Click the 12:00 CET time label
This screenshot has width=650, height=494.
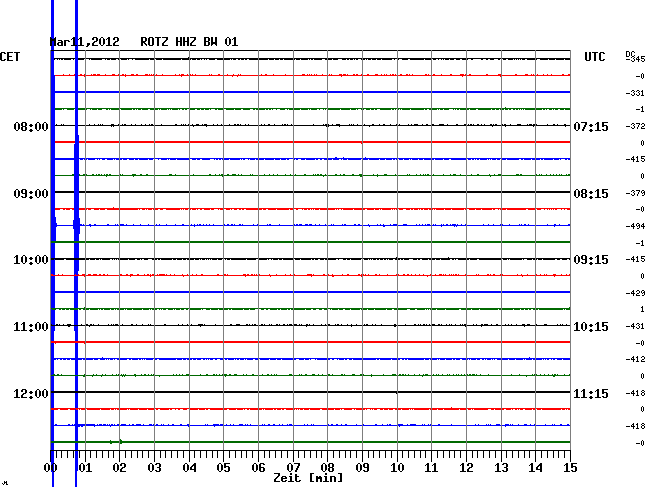31,393
